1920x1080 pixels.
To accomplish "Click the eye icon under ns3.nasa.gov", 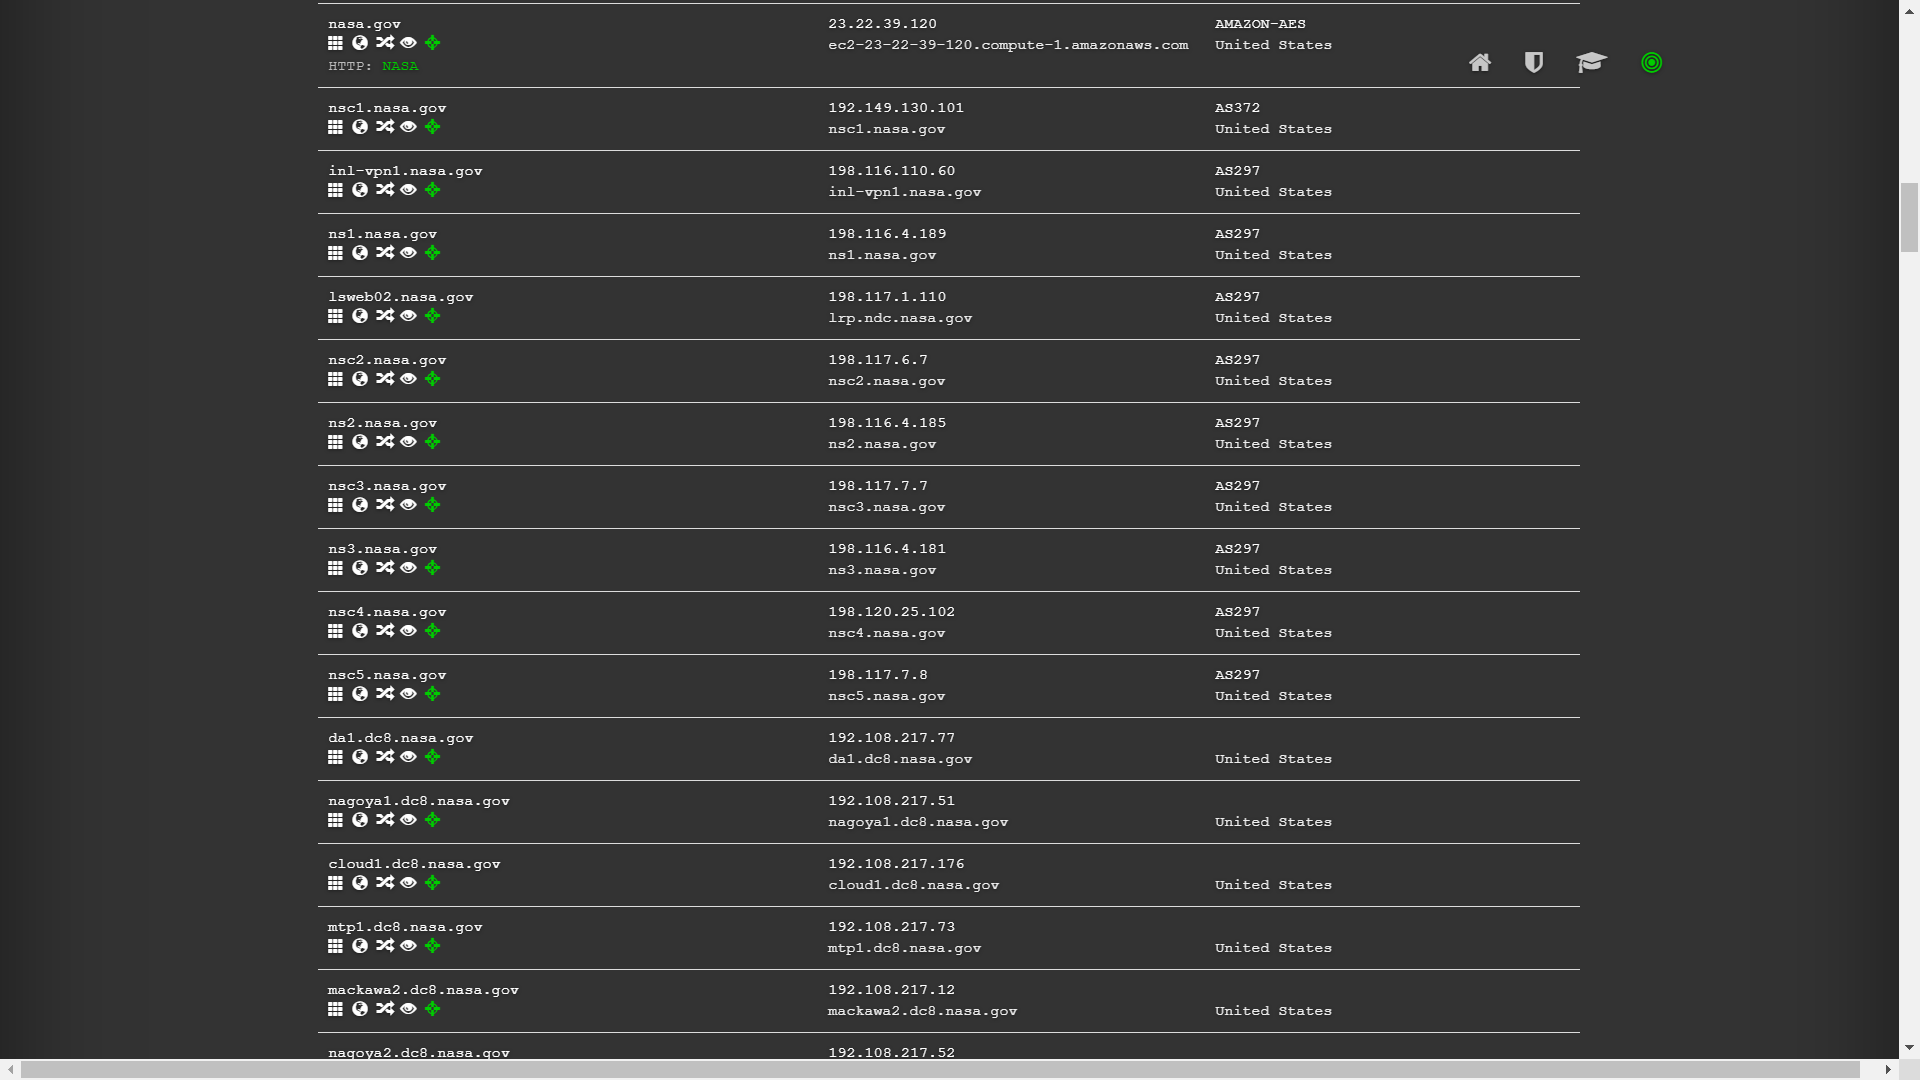I will [408, 568].
